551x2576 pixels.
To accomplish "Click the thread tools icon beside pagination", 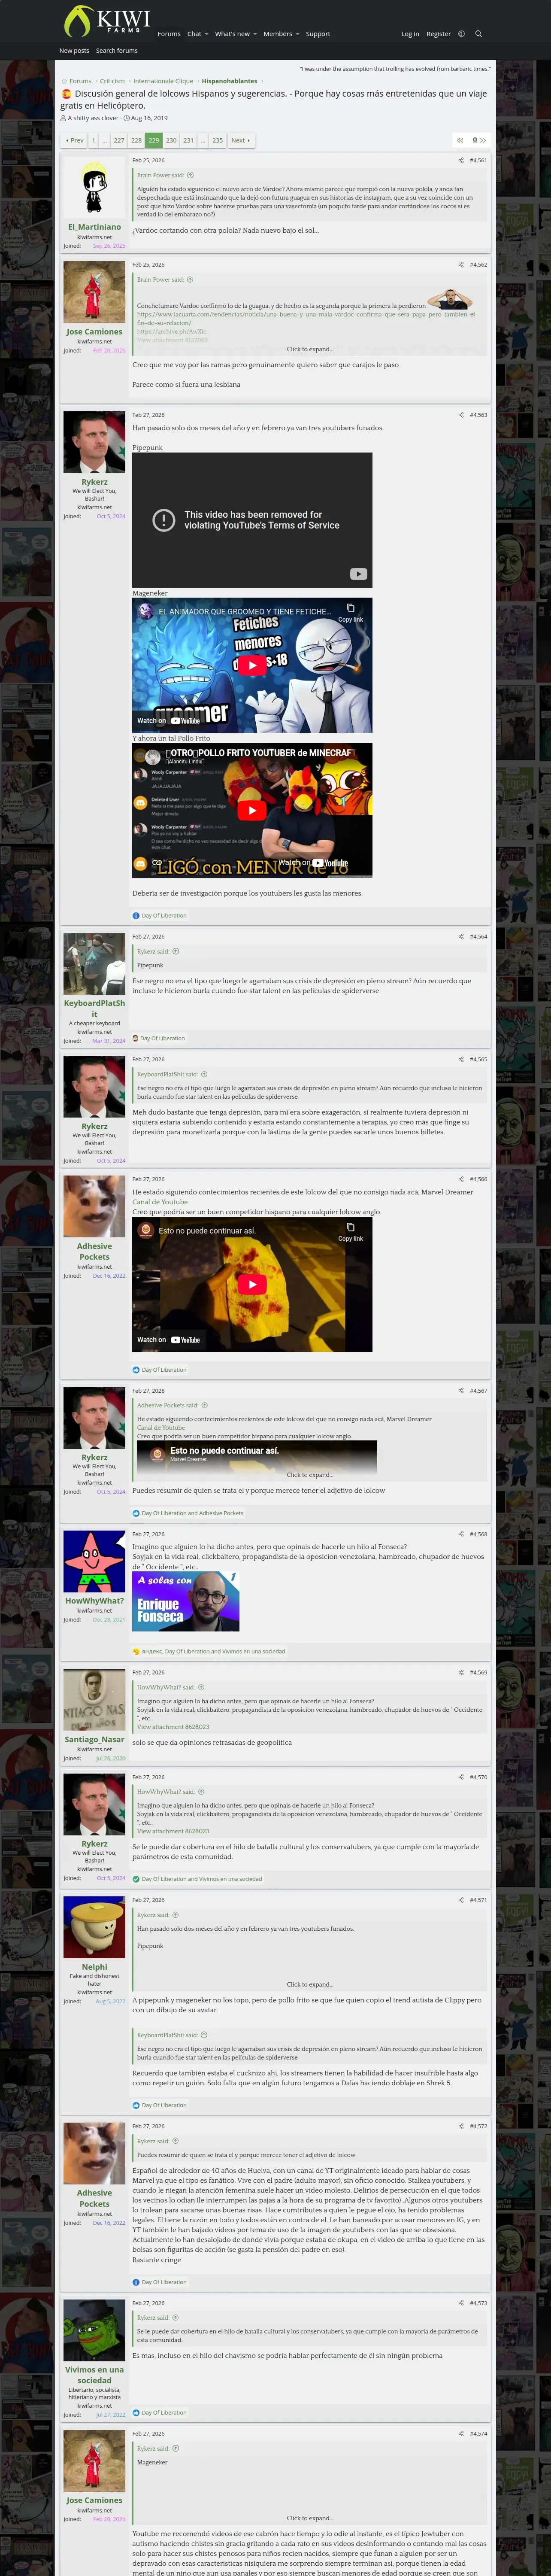I will [479, 140].
